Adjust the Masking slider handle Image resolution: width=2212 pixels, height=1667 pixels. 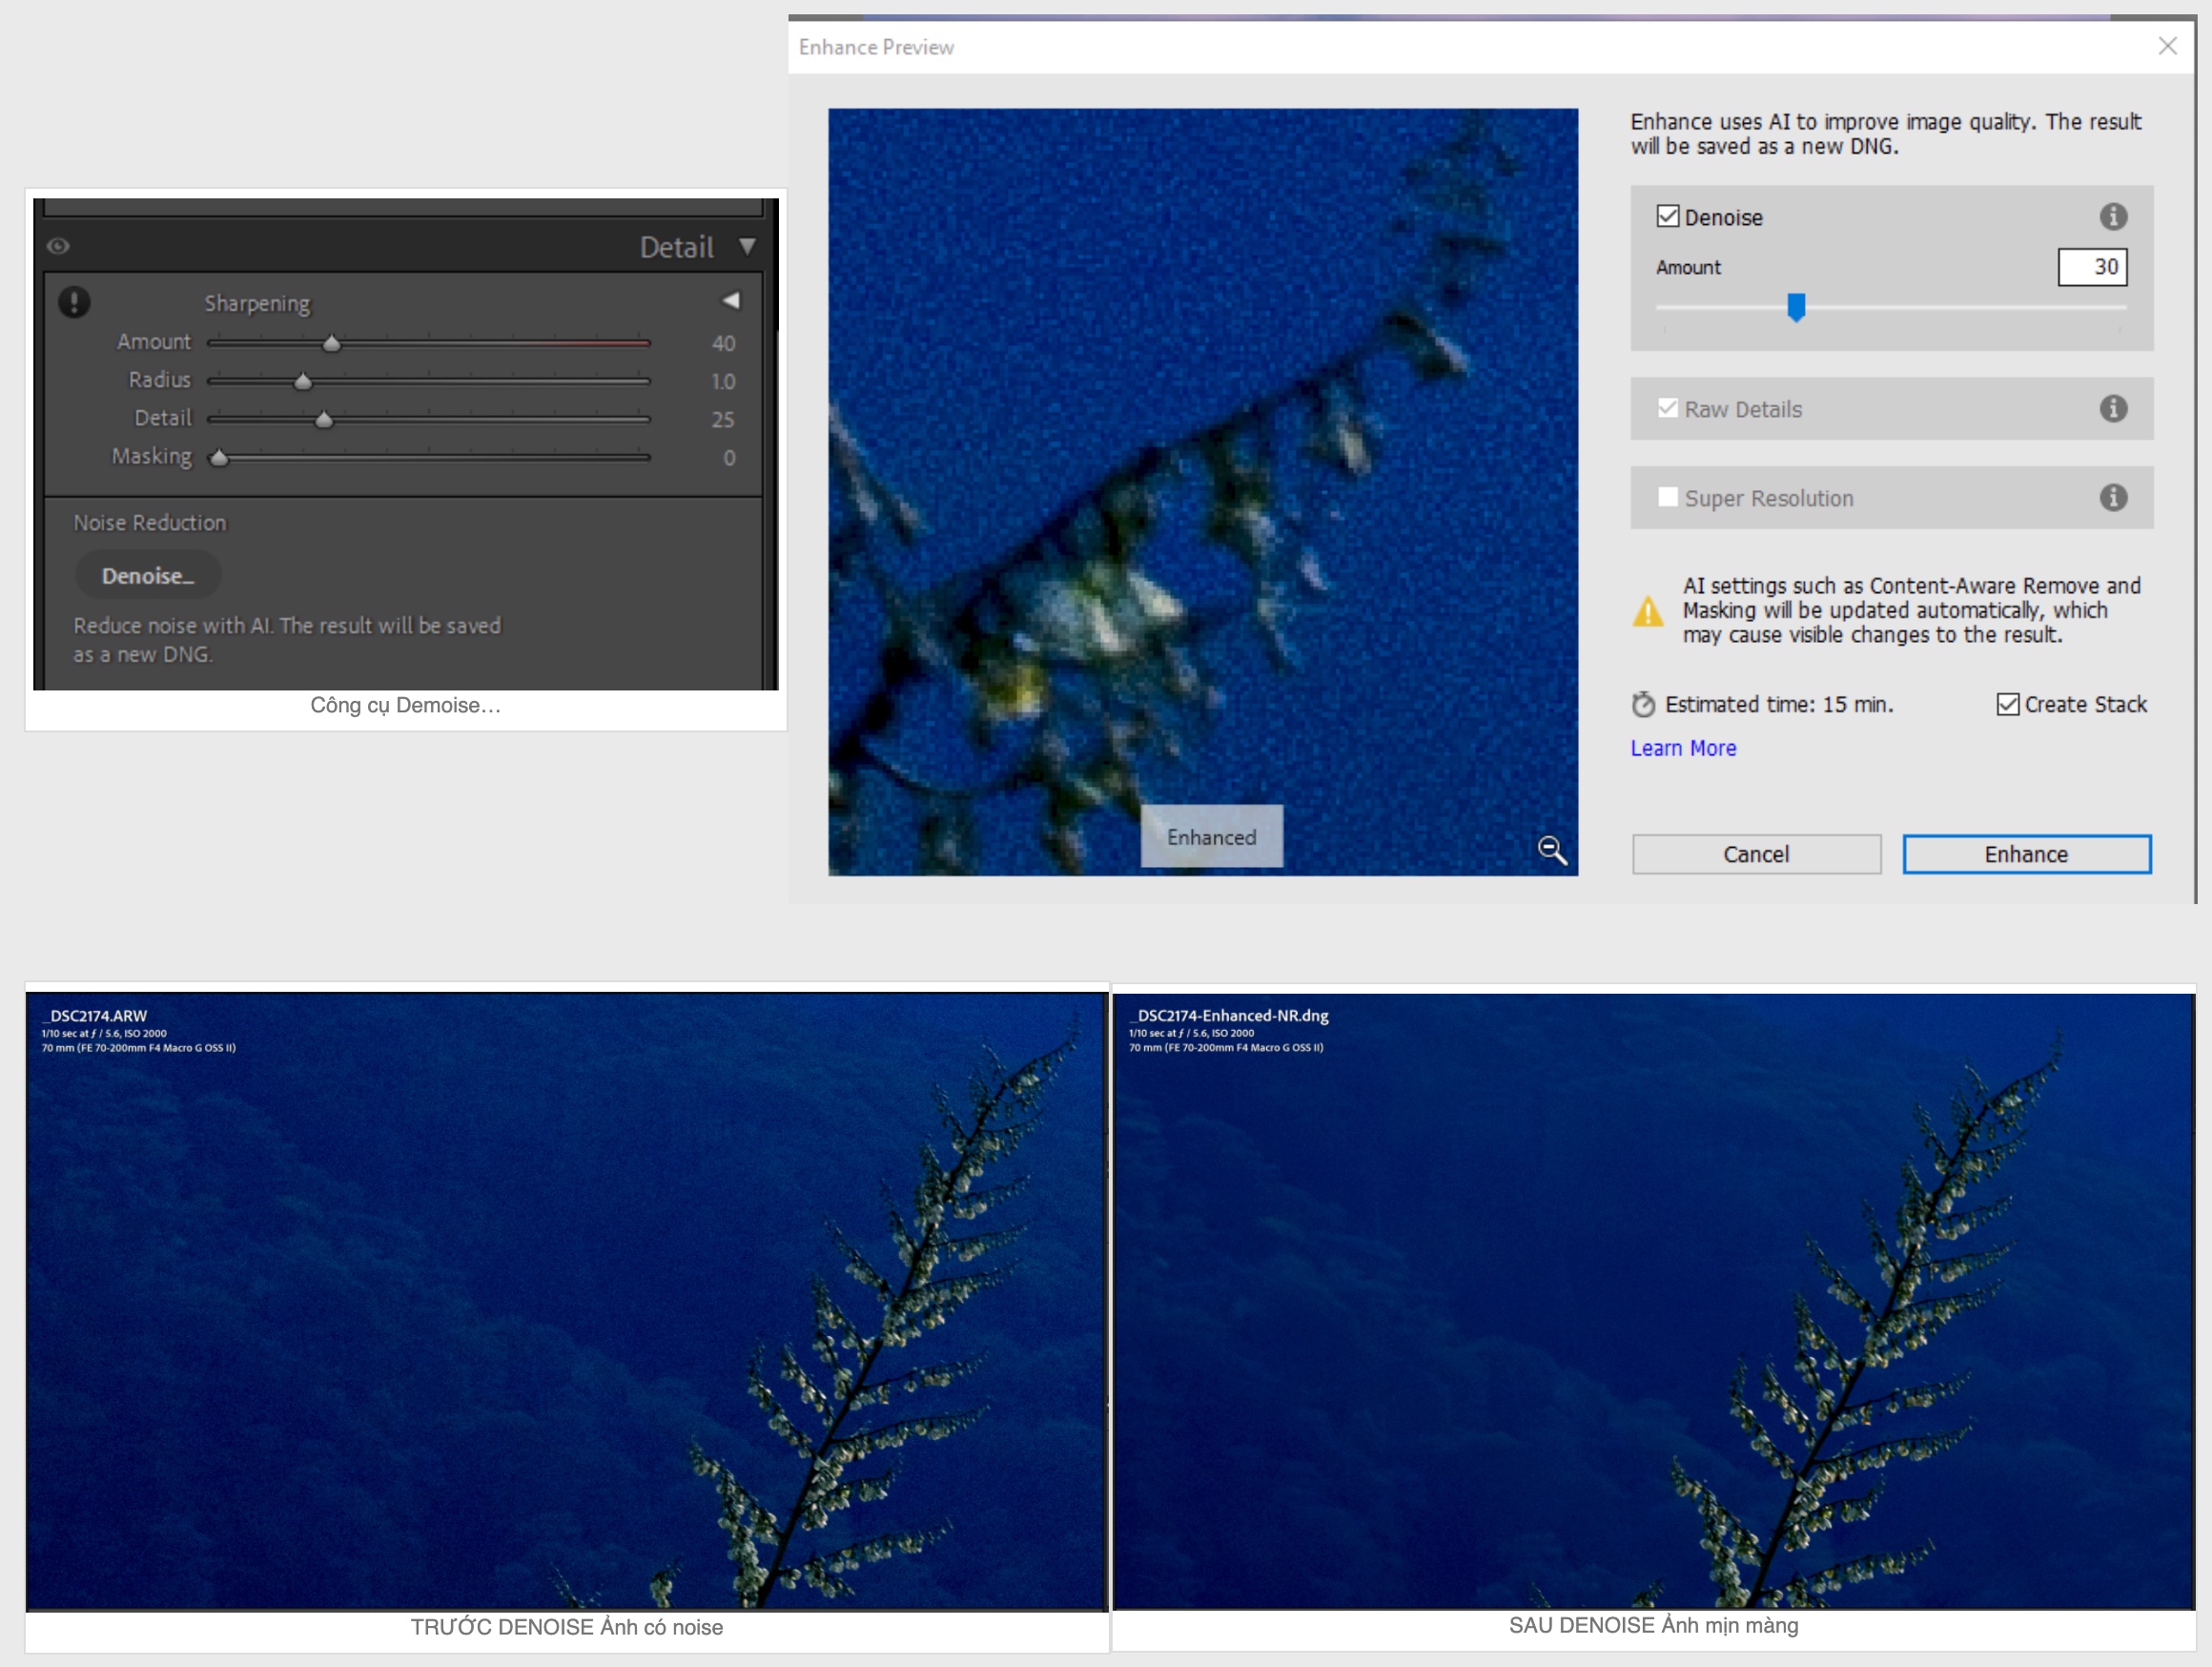[x=218, y=457]
